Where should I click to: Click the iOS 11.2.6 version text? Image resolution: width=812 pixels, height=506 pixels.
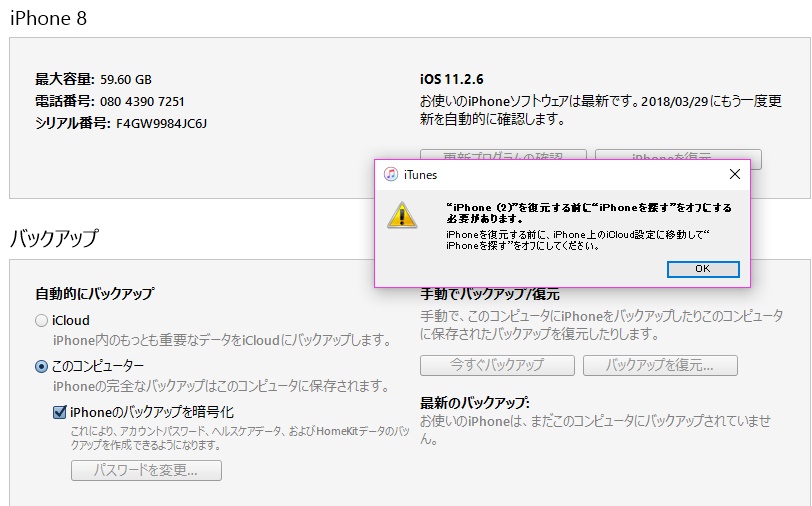click(x=452, y=79)
